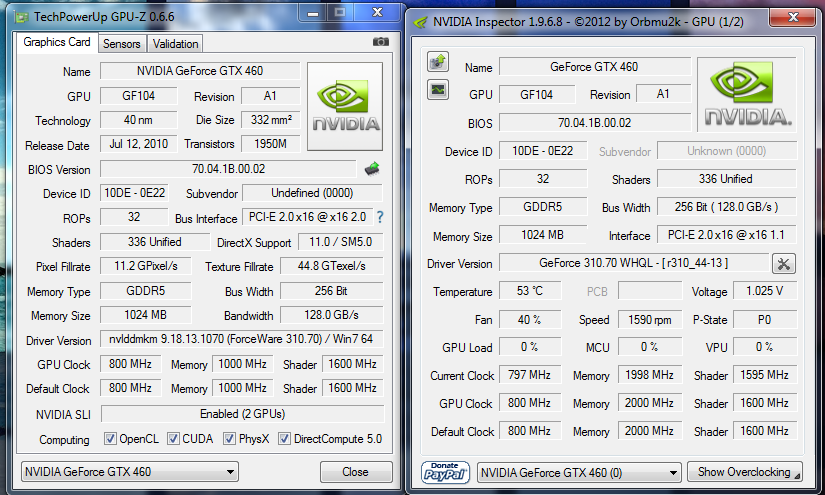Click the GPU-Z Shaders value 336 Unified
The width and height of the screenshot is (825, 495).
coord(155,242)
